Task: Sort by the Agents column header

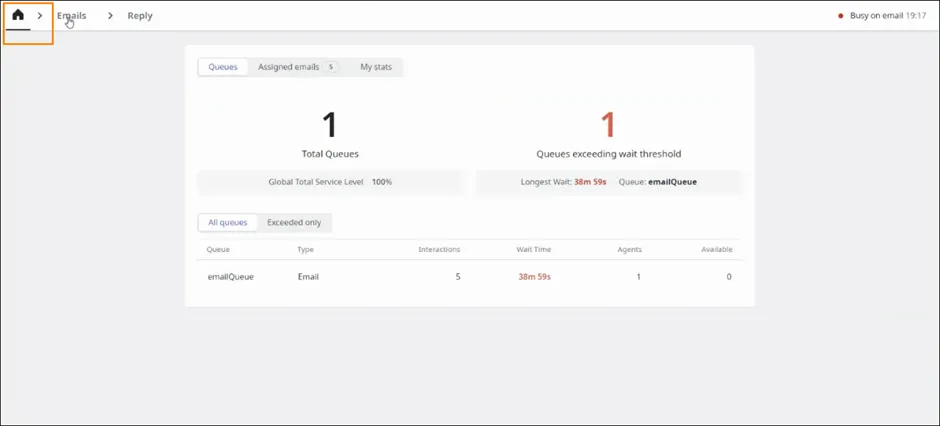Action: pos(629,249)
